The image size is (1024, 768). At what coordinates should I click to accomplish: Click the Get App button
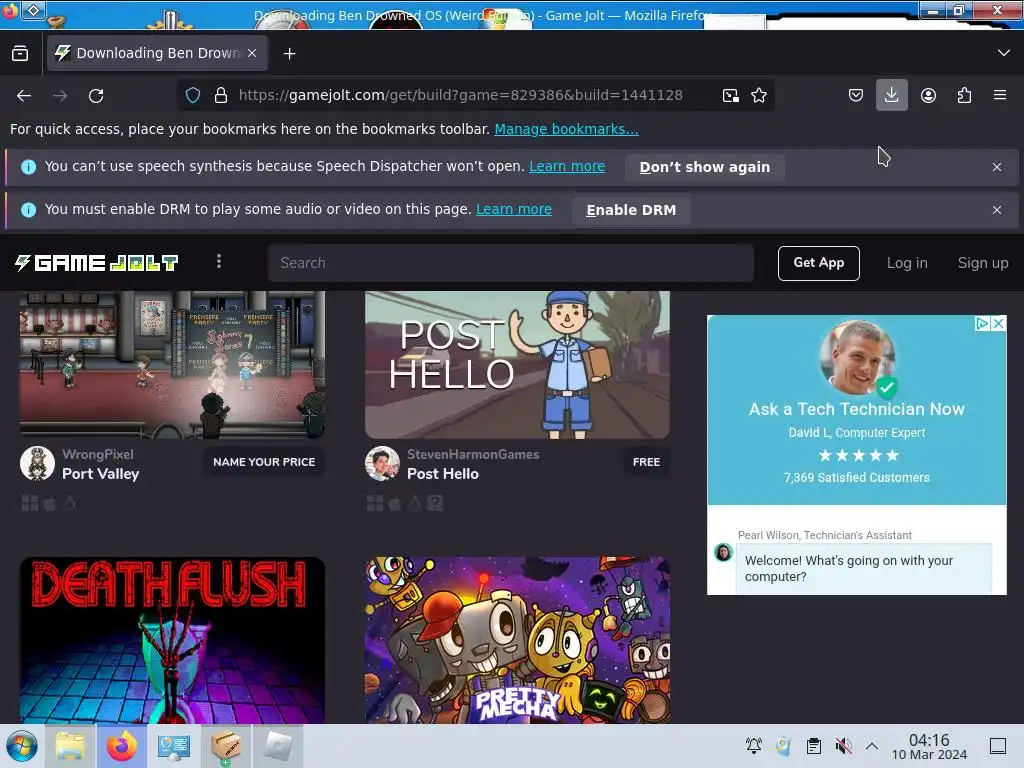[818, 263]
